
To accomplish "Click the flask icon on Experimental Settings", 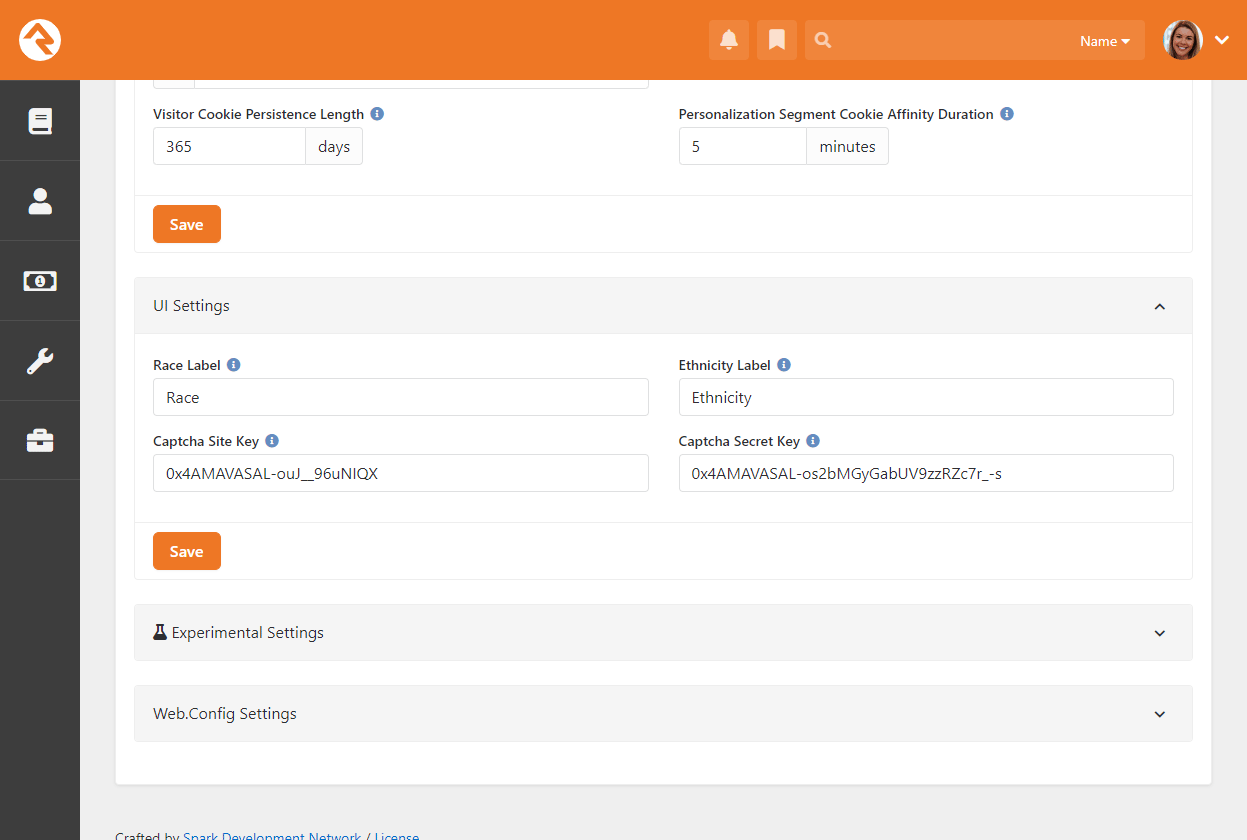I will click(160, 632).
